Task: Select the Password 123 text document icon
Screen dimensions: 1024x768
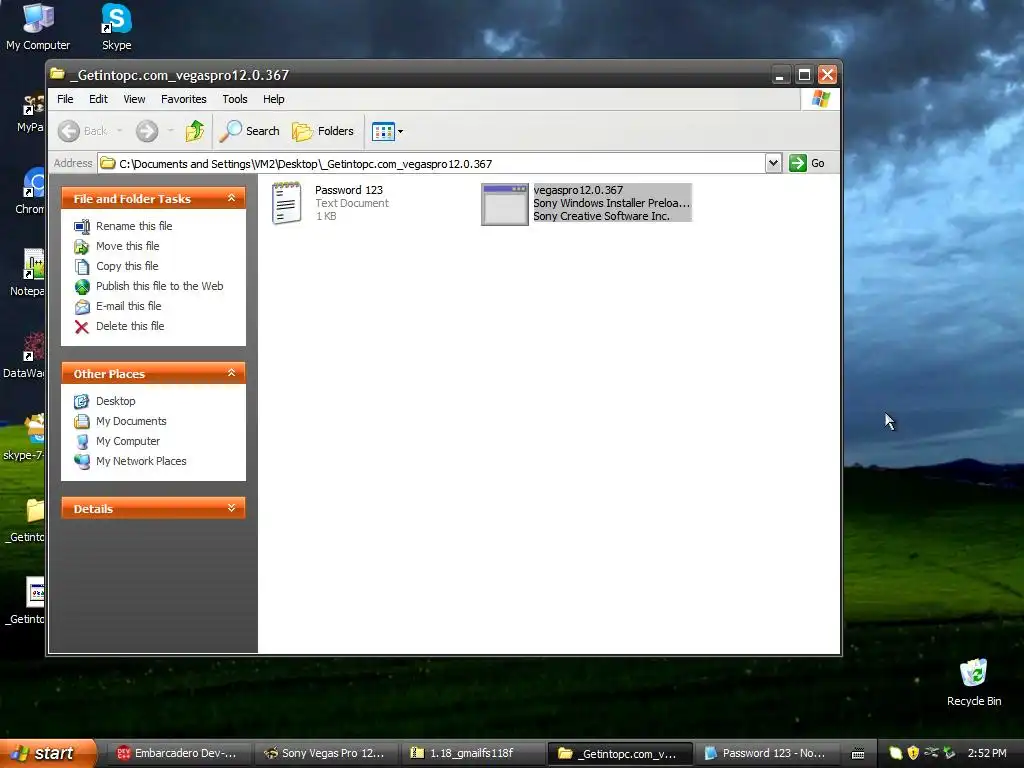Action: [x=287, y=203]
